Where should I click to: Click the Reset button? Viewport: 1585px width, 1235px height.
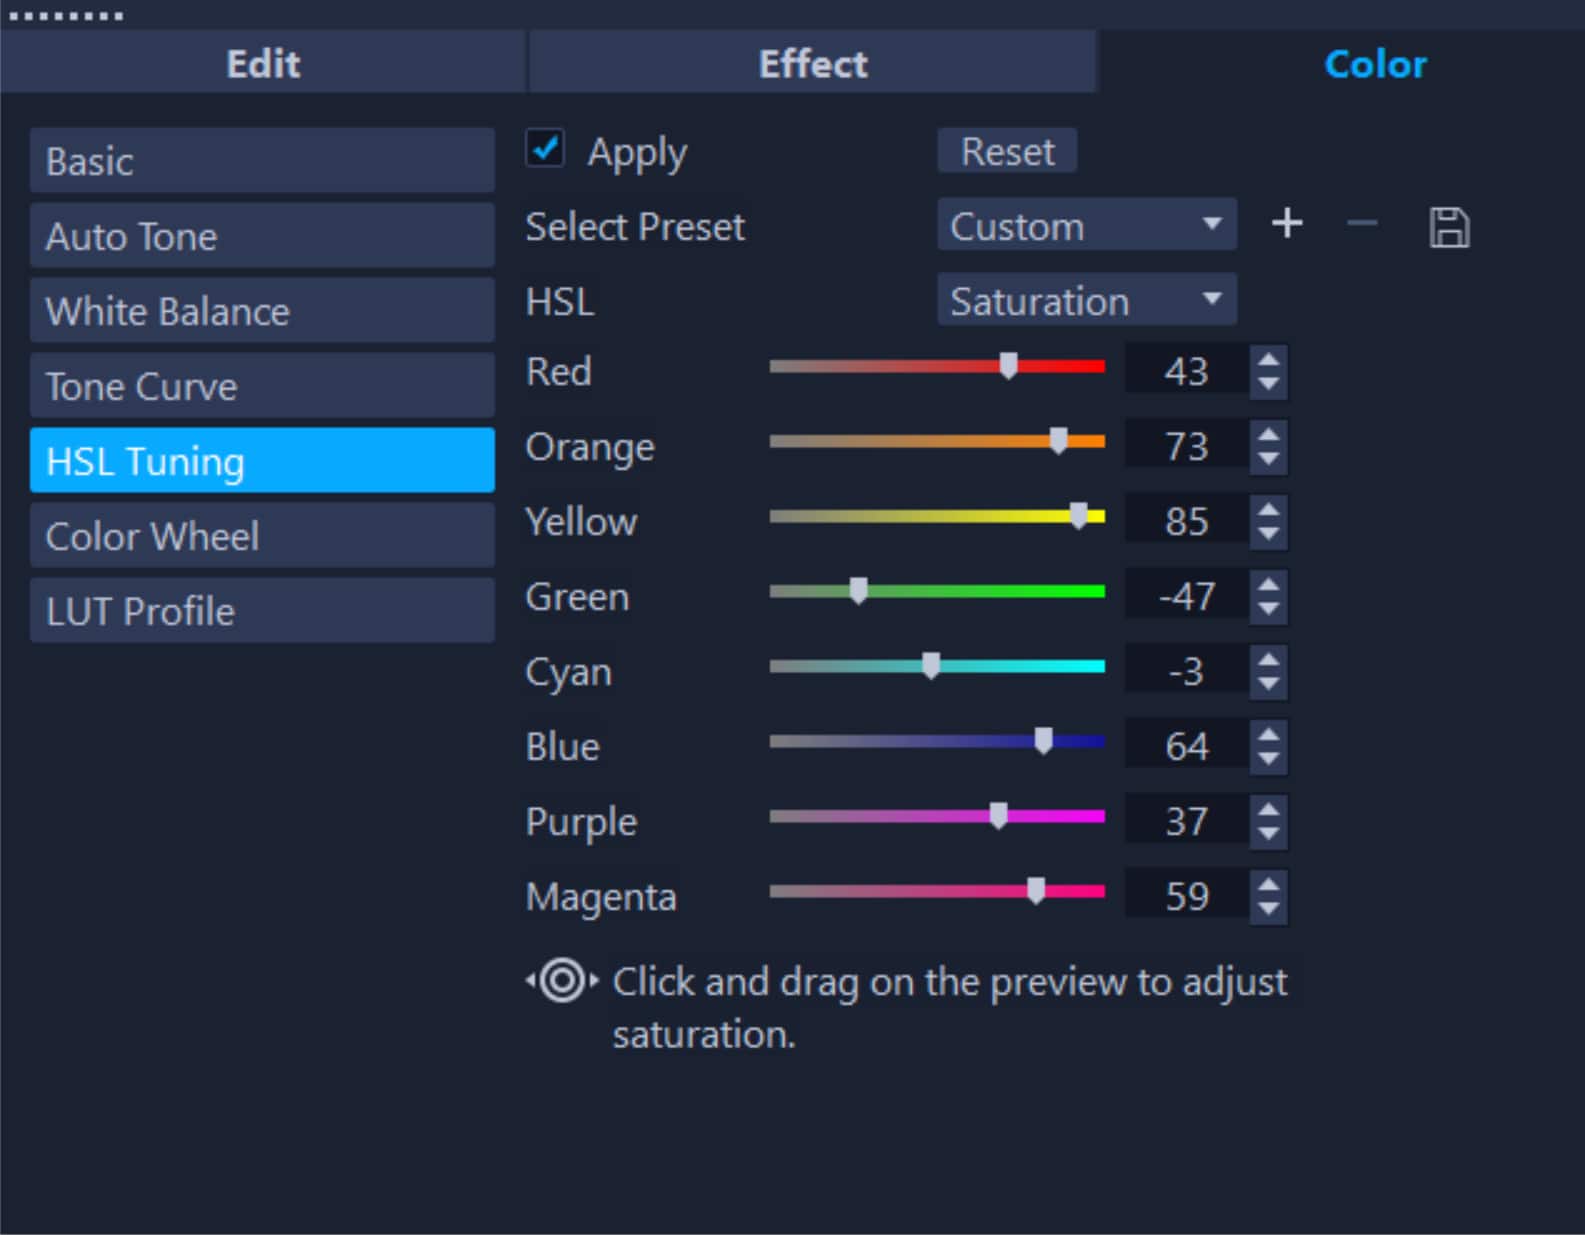[x=1007, y=151]
